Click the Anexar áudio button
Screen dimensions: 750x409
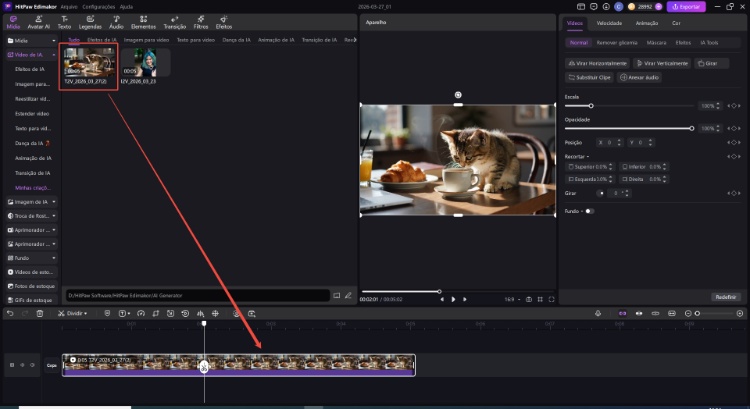click(x=639, y=77)
